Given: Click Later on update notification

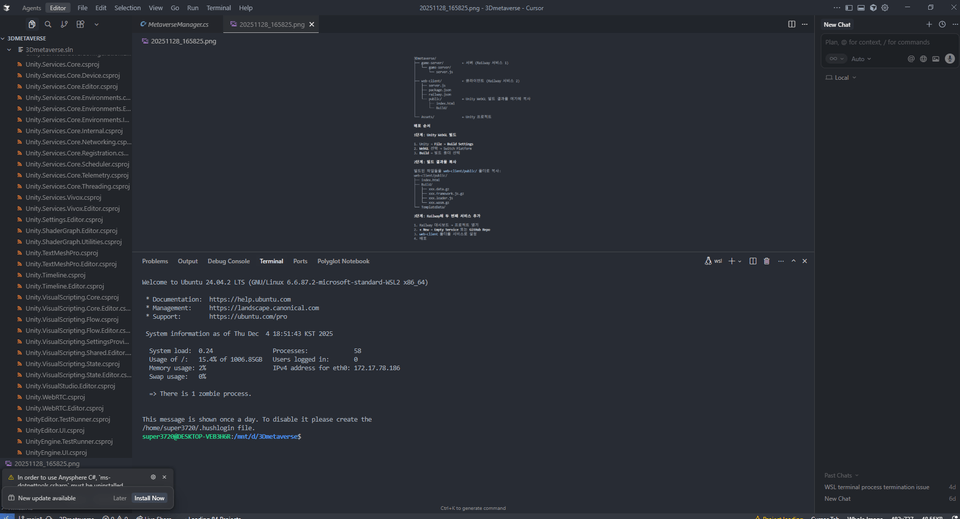Looking at the screenshot, I should pos(119,498).
